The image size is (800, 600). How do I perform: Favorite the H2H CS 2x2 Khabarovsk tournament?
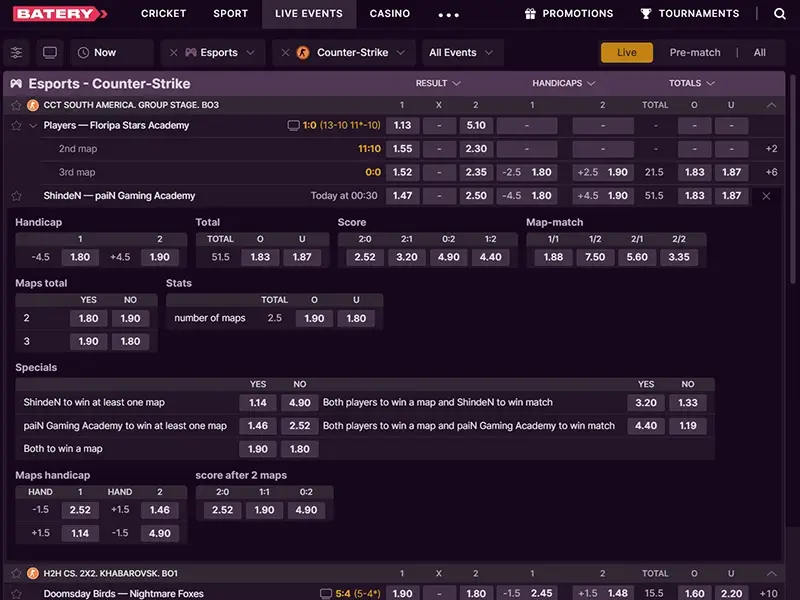click(x=16, y=573)
